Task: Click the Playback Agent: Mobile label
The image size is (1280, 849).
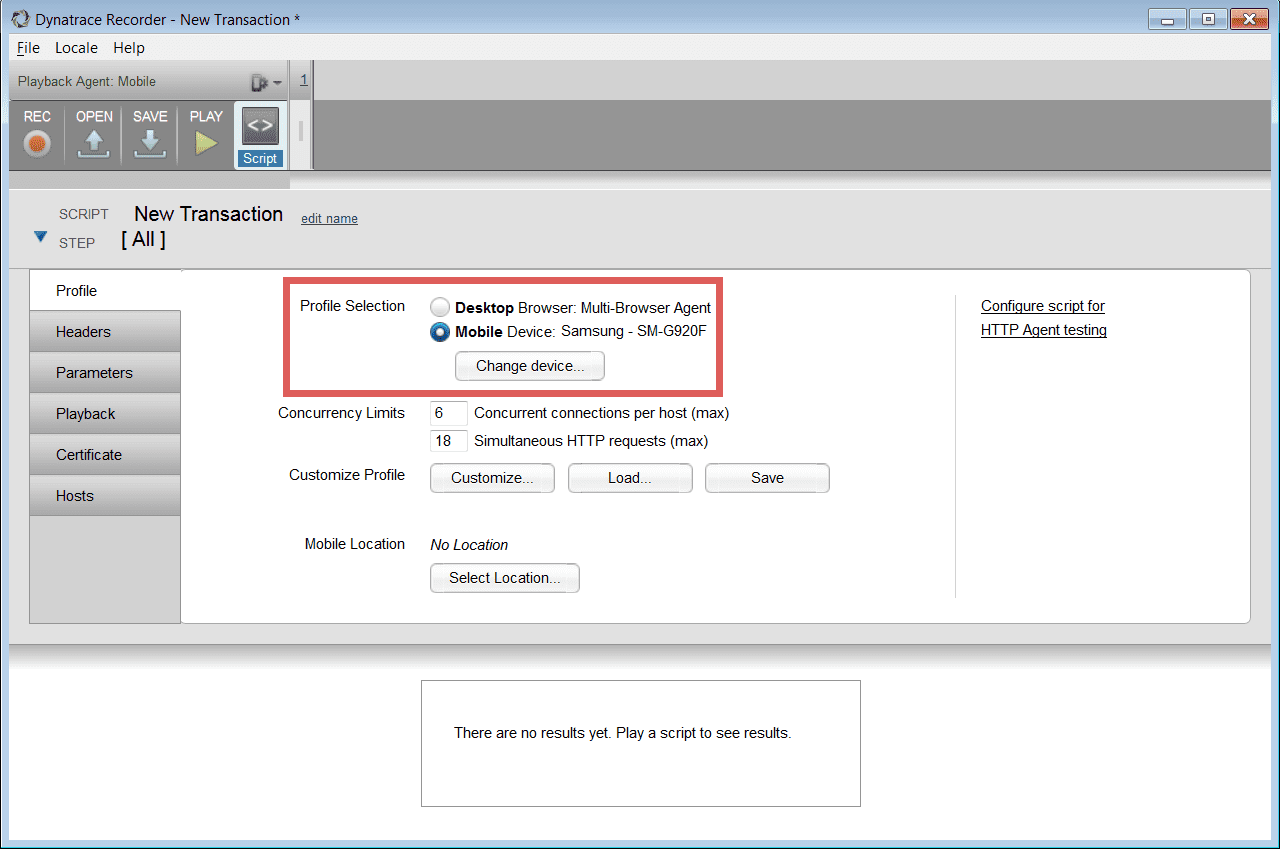Action: [x=87, y=82]
